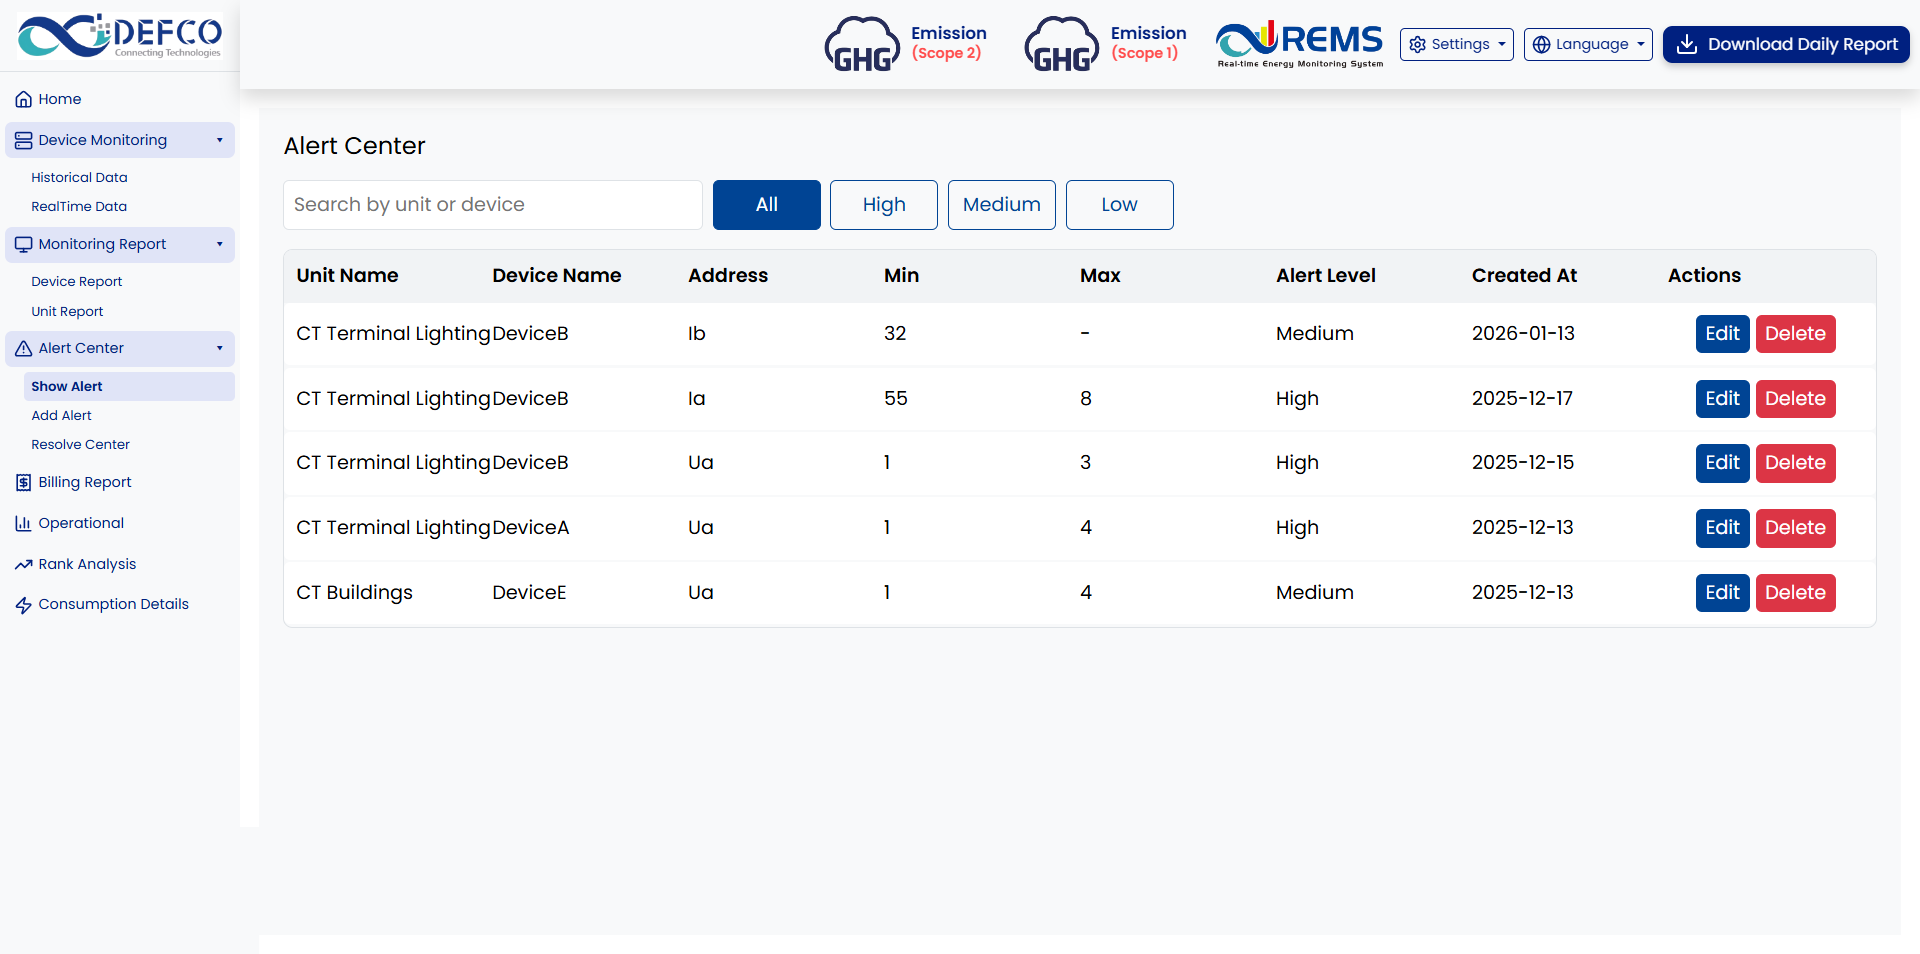Screen dimensions: 1920x954
Task: Open GHG Emission Scope 1 icon
Action: pos(1062,44)
